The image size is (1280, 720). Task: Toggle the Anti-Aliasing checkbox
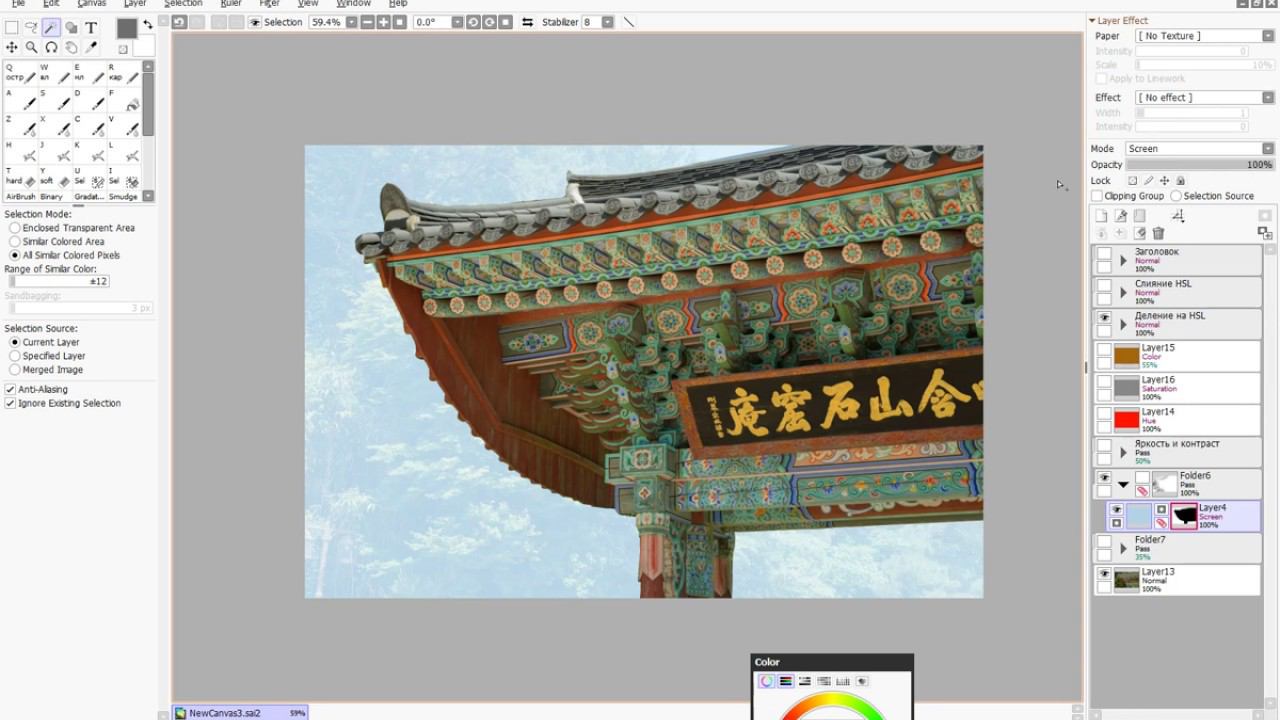pos(10,390)
